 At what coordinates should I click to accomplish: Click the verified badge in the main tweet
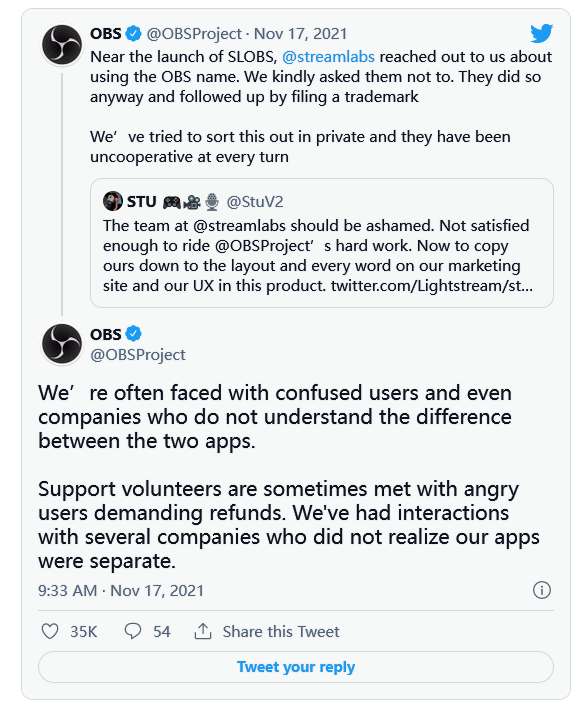click(x=134, y=334)
